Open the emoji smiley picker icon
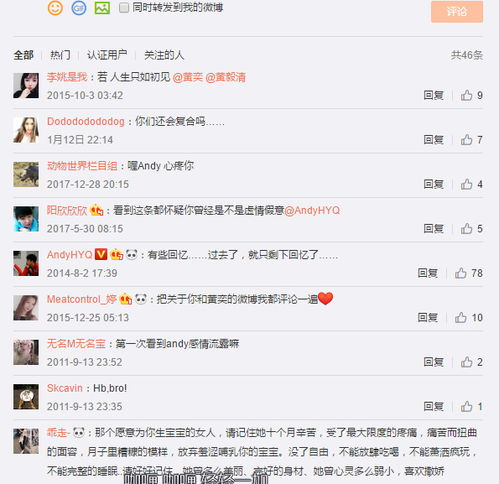Image resolution: width=499 pixels, height=484 pixels. (55, 8)
